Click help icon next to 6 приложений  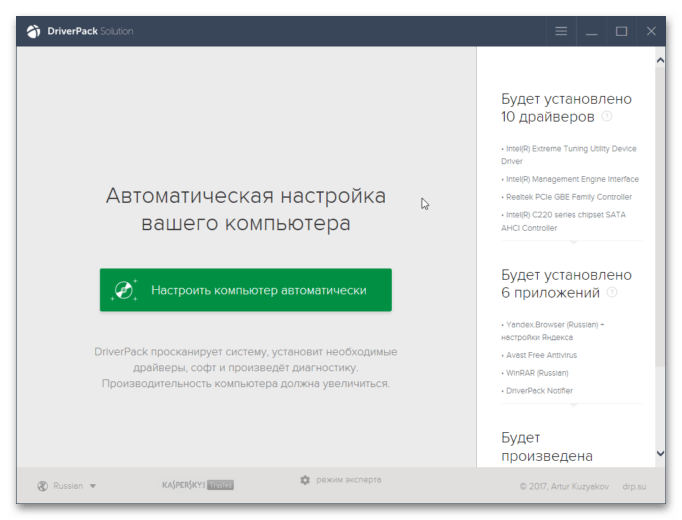[x=612, y=292]
